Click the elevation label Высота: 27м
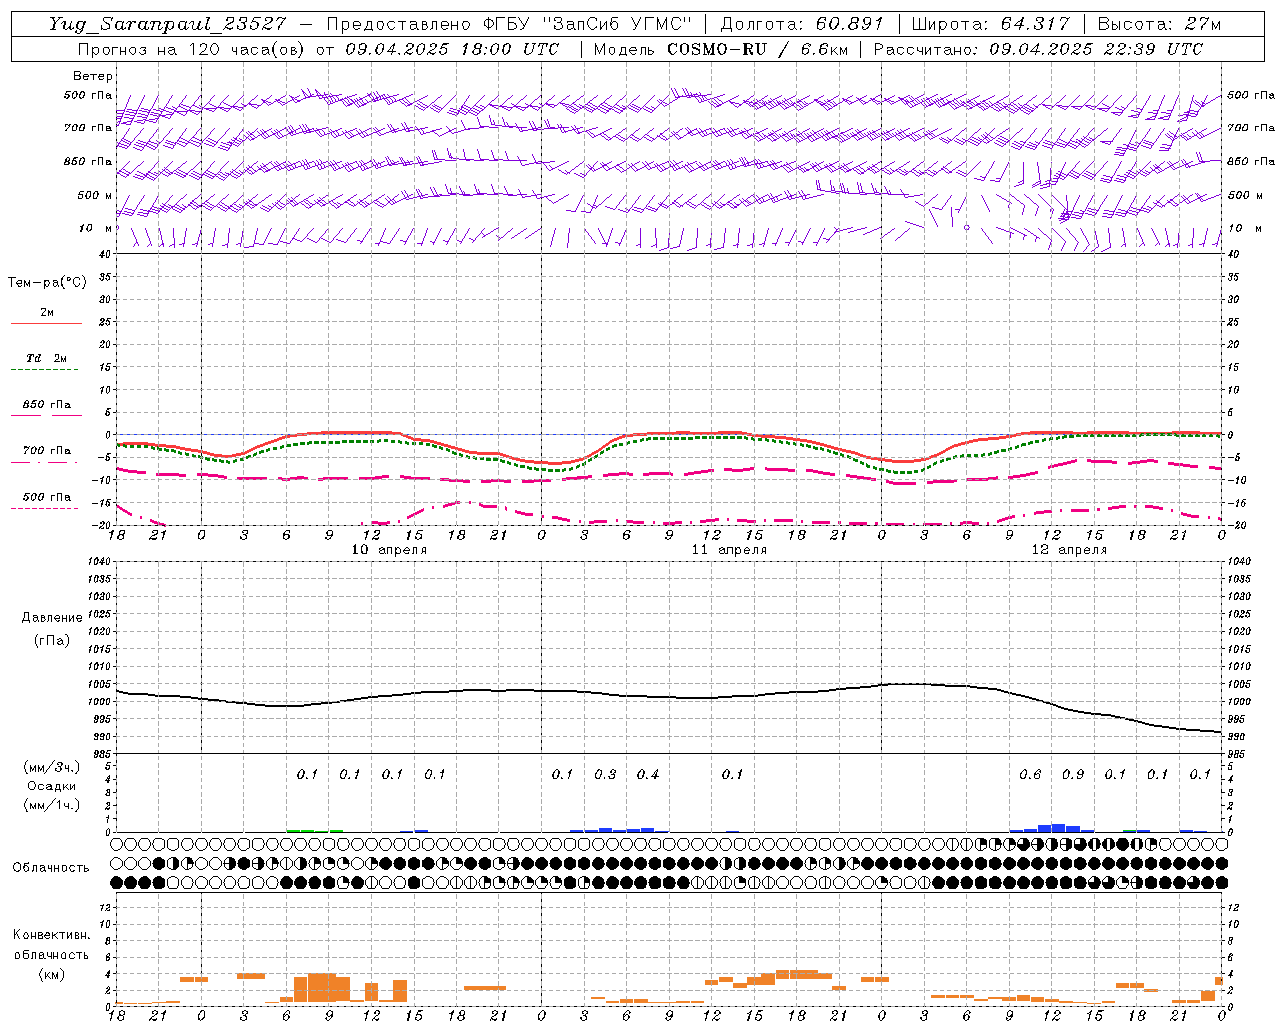Screen dimensions: 1280x1024 click(x=1159, y=24)
